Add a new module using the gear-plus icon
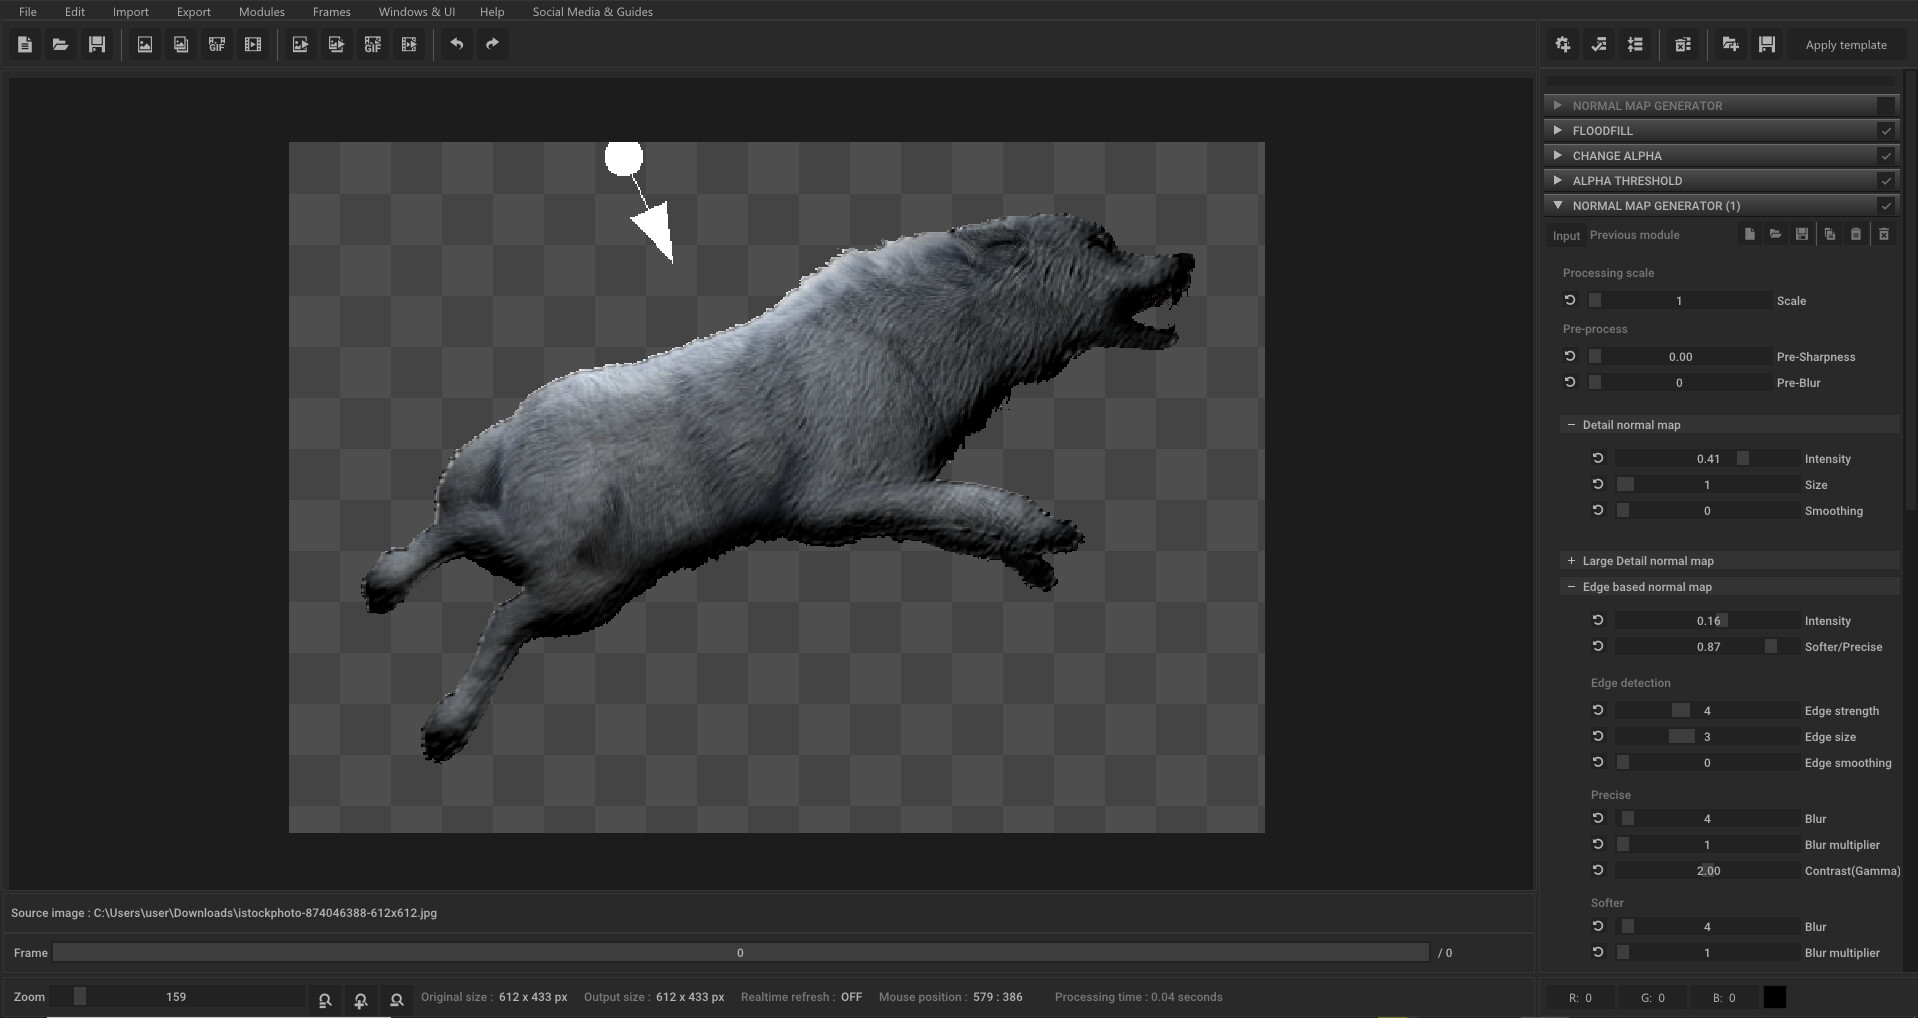This screenshot has height=1018, width=1918. [1562, 44]
